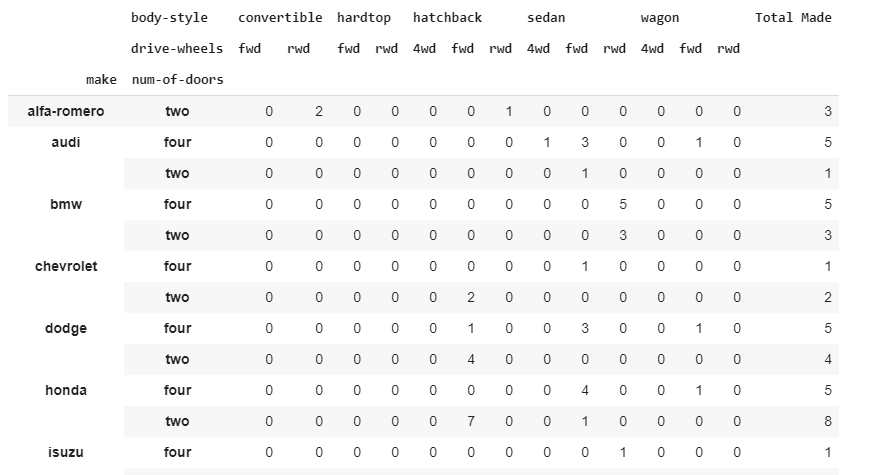Click the "audi" make label
The height and width of the screenshot is (475, 885).
click(x=66, y=142)
